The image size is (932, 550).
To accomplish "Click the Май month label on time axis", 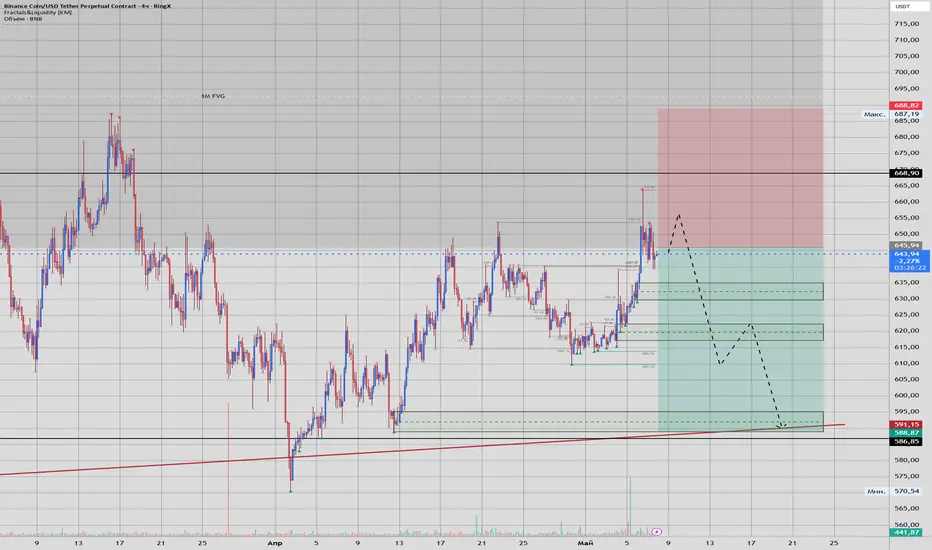I will point(585,543).
